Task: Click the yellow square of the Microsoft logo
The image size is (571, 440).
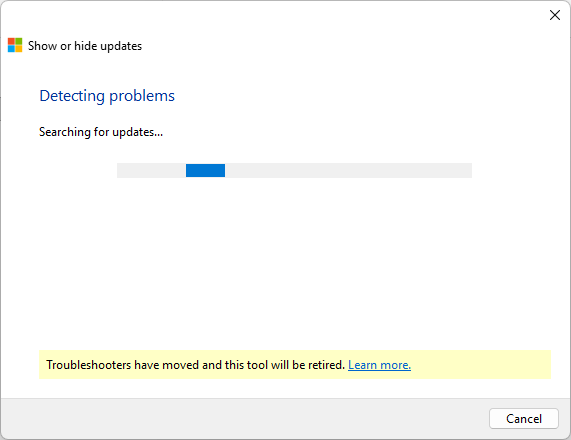Action: click(x=19, y=49)
